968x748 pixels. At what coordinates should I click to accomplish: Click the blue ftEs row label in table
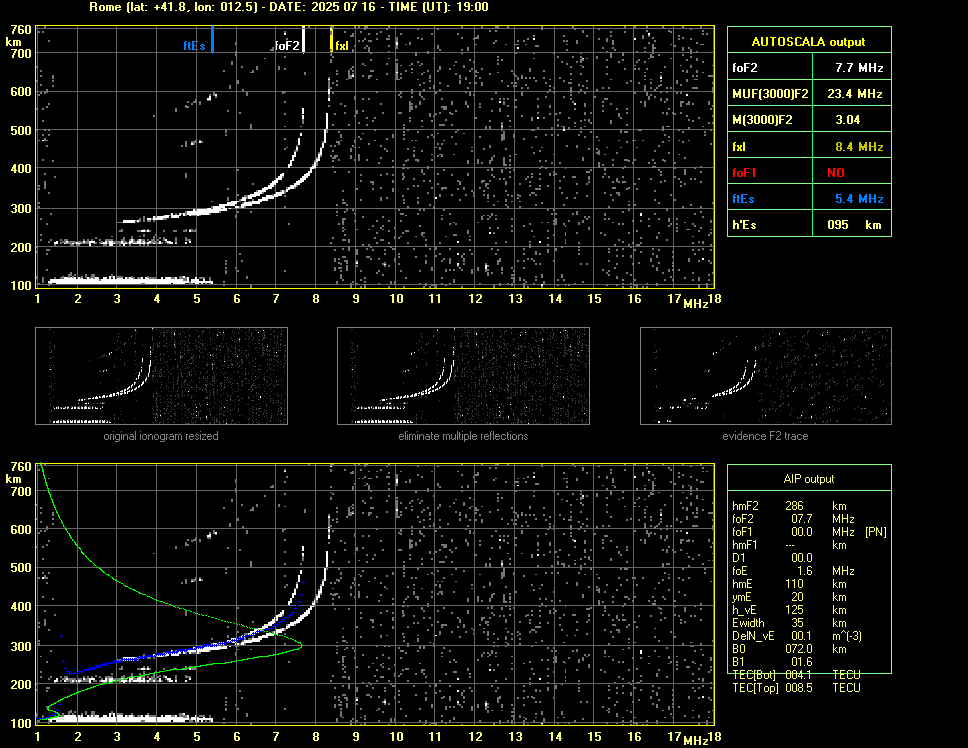pos(743,199)
